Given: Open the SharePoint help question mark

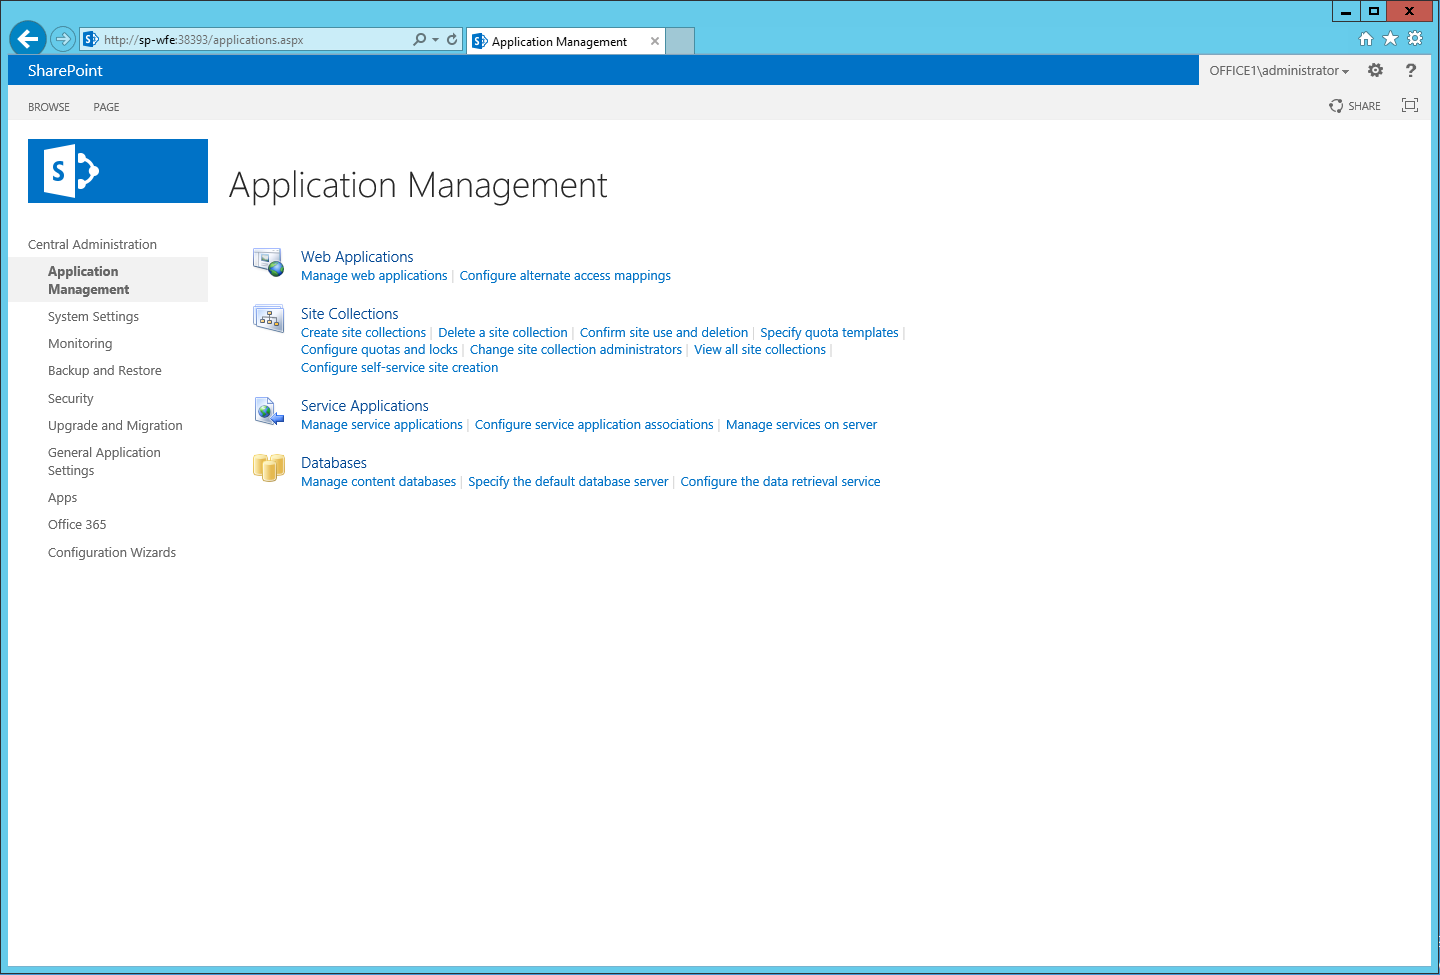Looking at the screenshot, I should coord(1411,70).
